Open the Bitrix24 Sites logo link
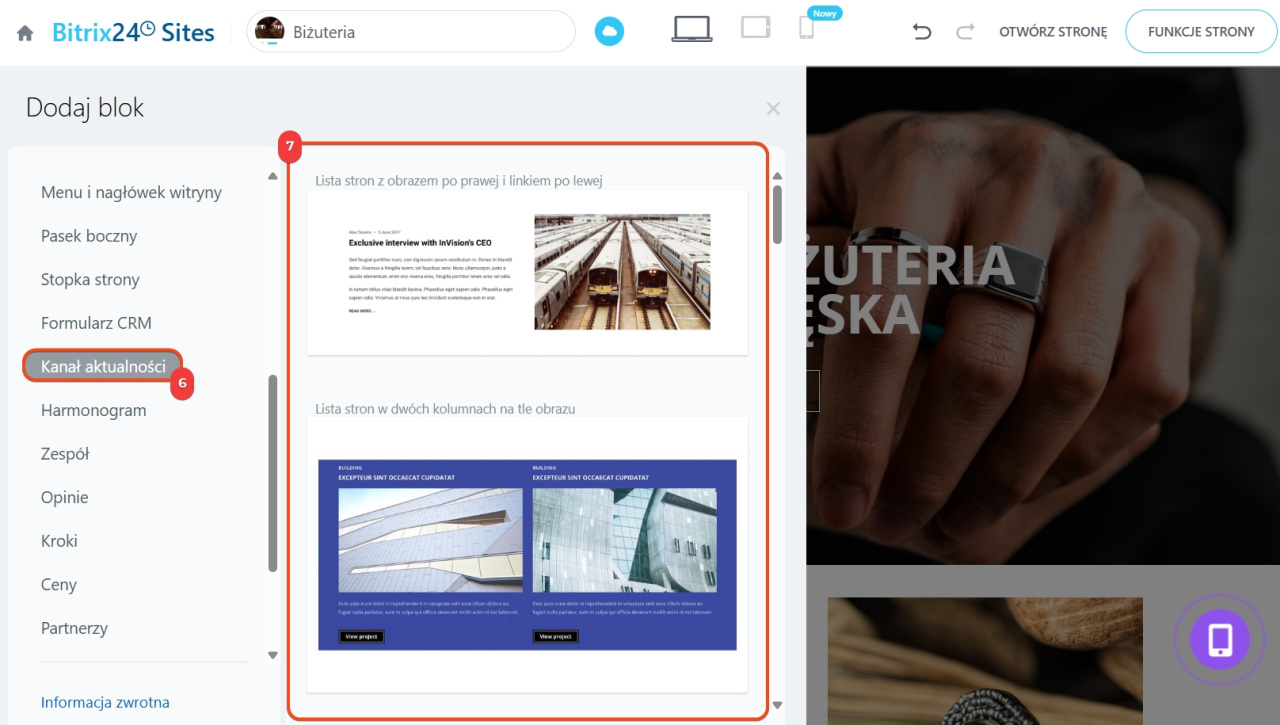This screenshot has width=1280, height=725. coord(134,32)
